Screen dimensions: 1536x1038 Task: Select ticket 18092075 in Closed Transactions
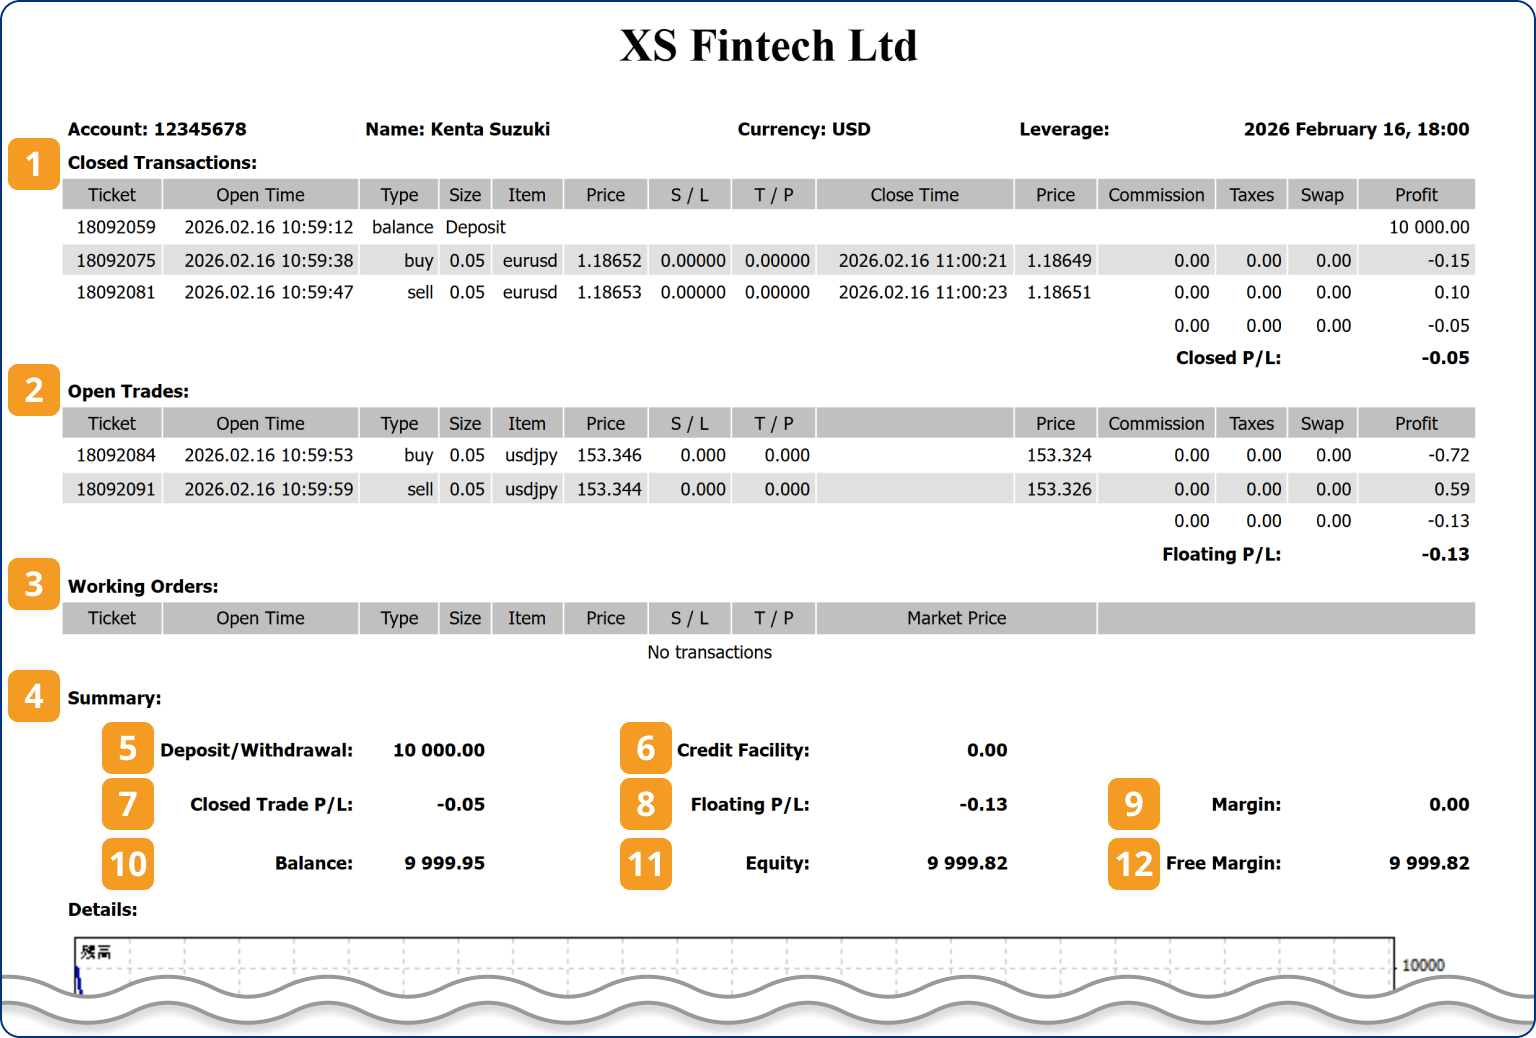pos(116,261)
